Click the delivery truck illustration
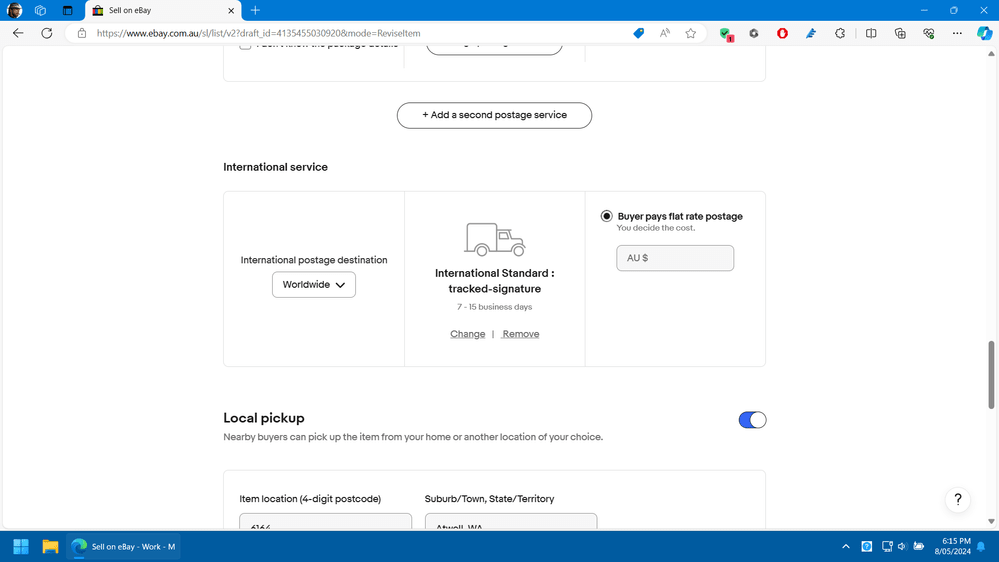The image size is (999, 562). pos(494,240)
